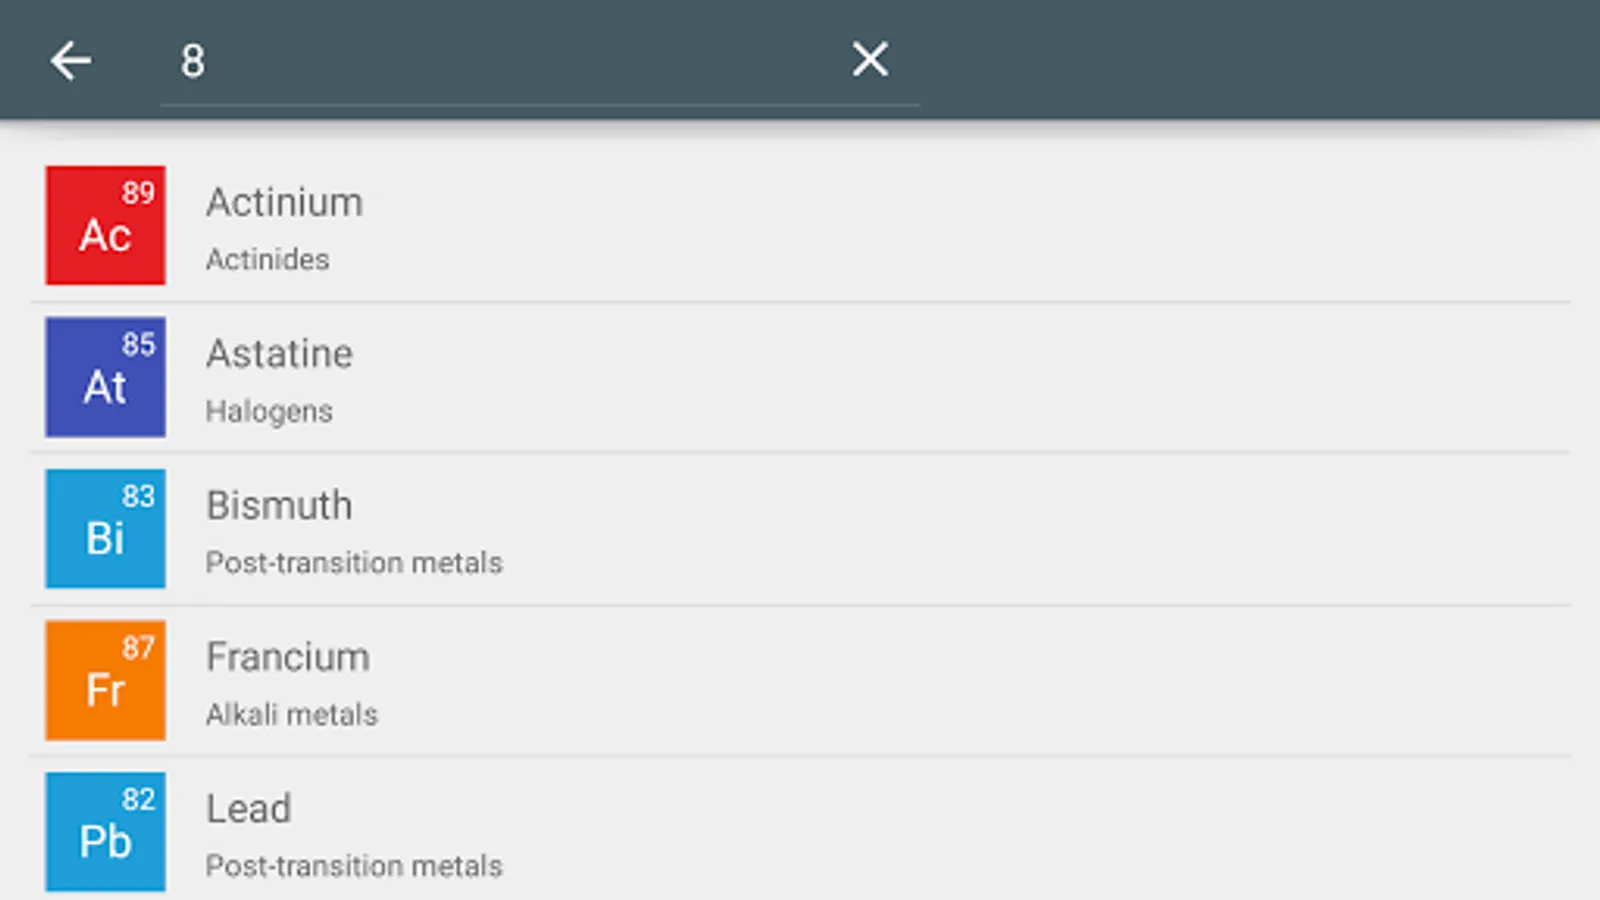Select the Pb element tile
The image size is (1600, 900).
(x=105, y=832)
